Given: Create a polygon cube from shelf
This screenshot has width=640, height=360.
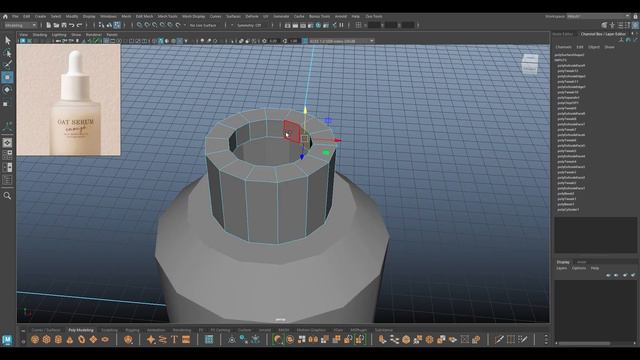Looking at the screenshot, I should click(47, 339).
